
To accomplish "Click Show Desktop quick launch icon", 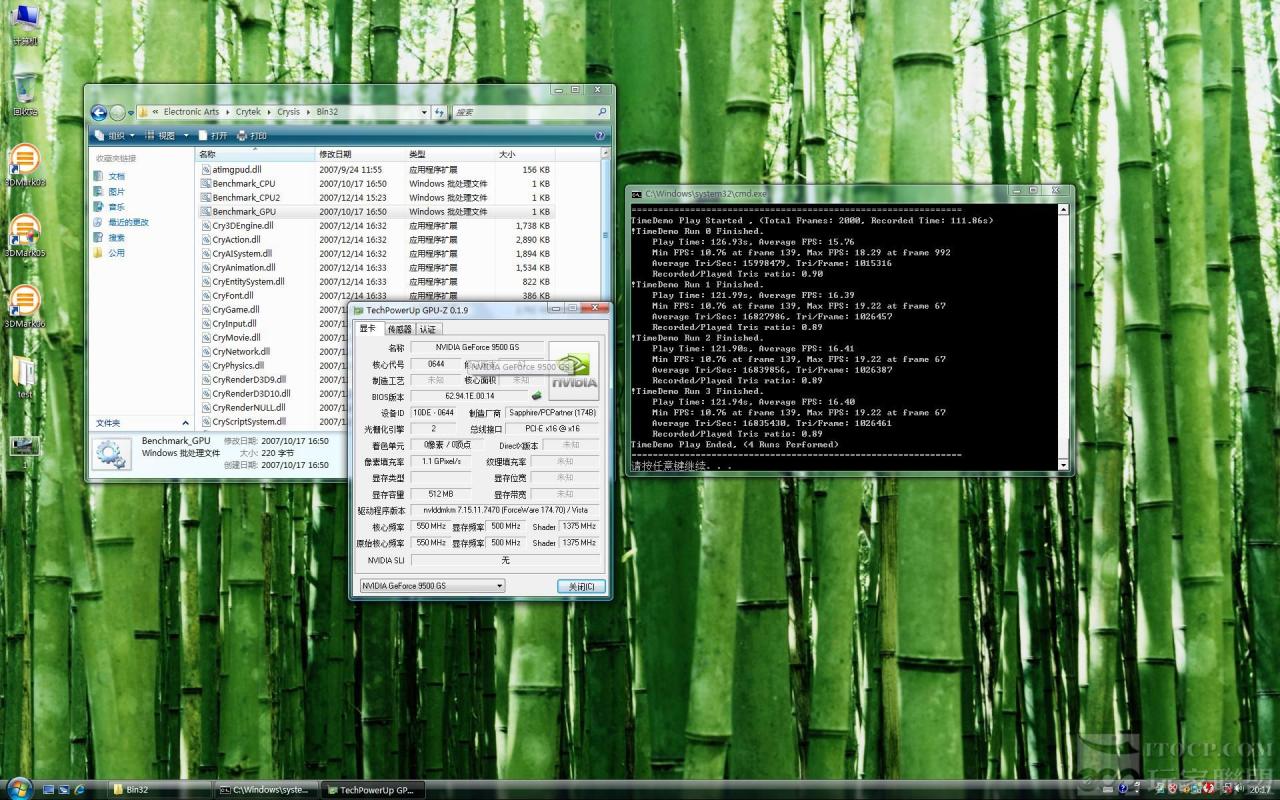I will click(46, 790).
